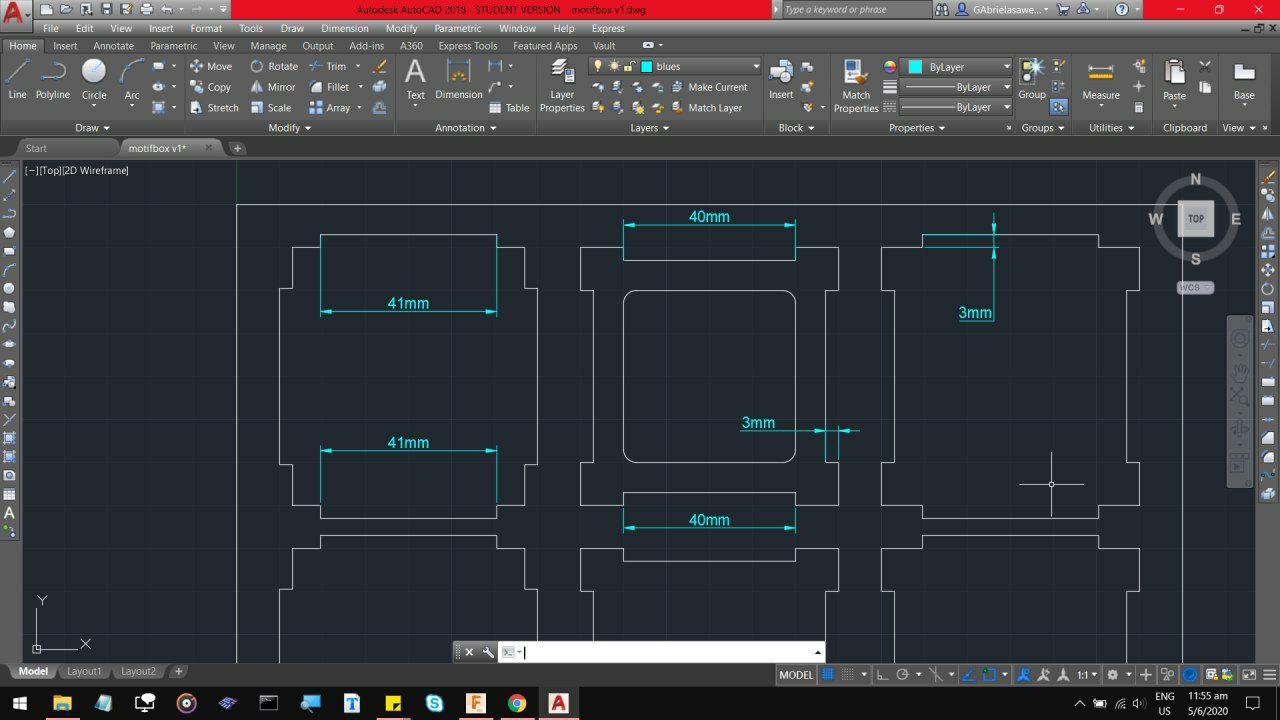Use the Fillet tool
The width and height of the screenshot is (1280, 720).
(x=329, y=87)
